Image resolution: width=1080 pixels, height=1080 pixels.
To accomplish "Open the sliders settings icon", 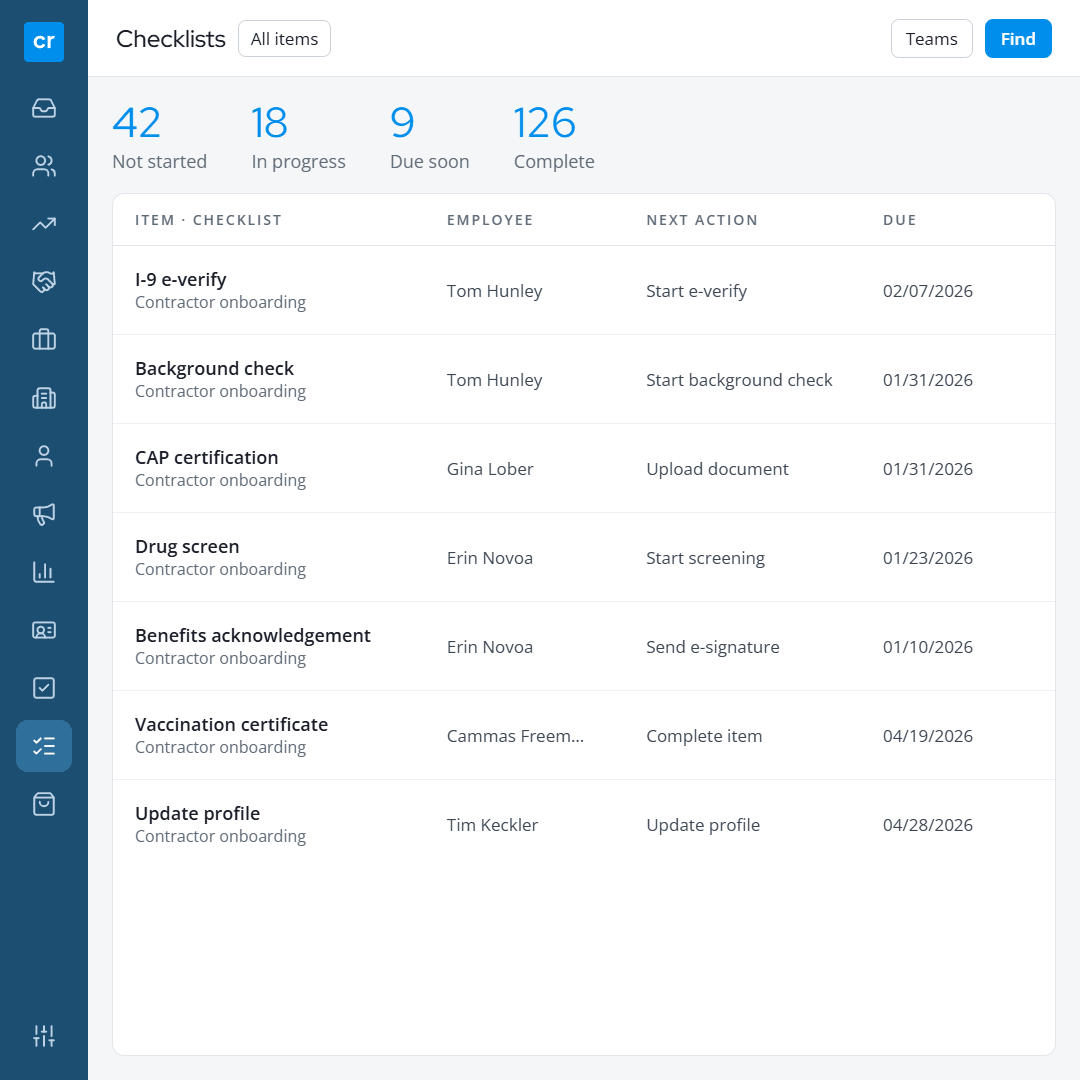I will 44,1035.
